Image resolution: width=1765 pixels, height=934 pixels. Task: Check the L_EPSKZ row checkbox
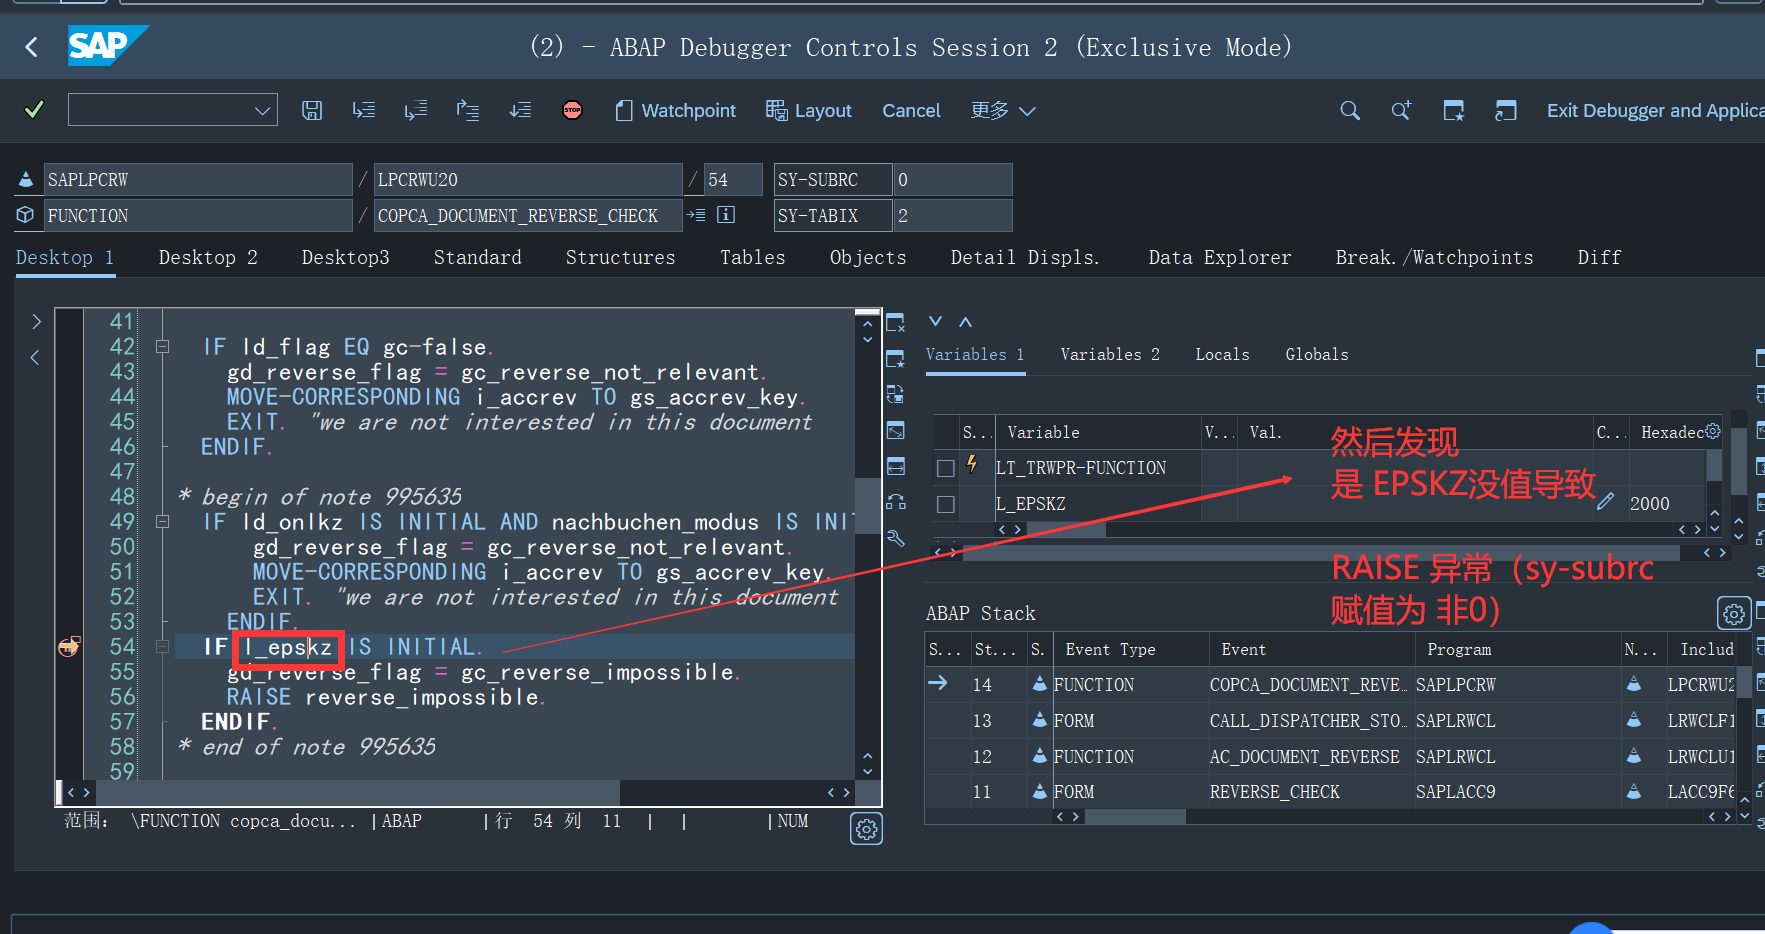(x=945, y=504)
